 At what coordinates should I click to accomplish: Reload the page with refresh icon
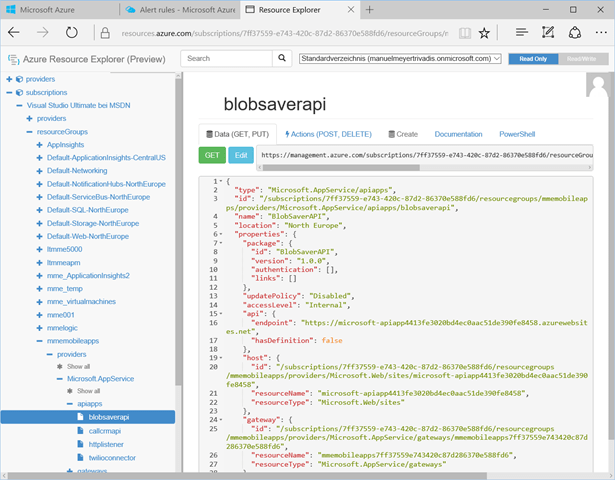71,33
